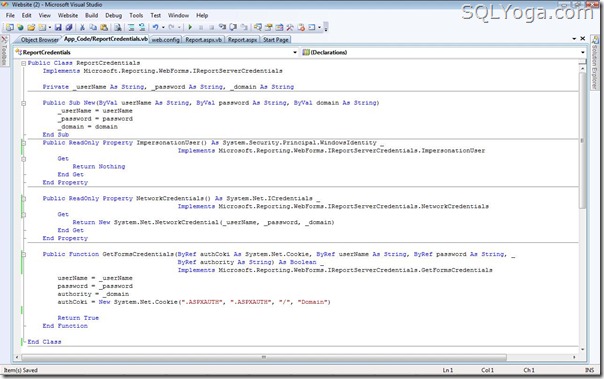Click the 'Item(s) Saved' status text
604x379 pixels.
pyautogui.click(x=21, y=370)
